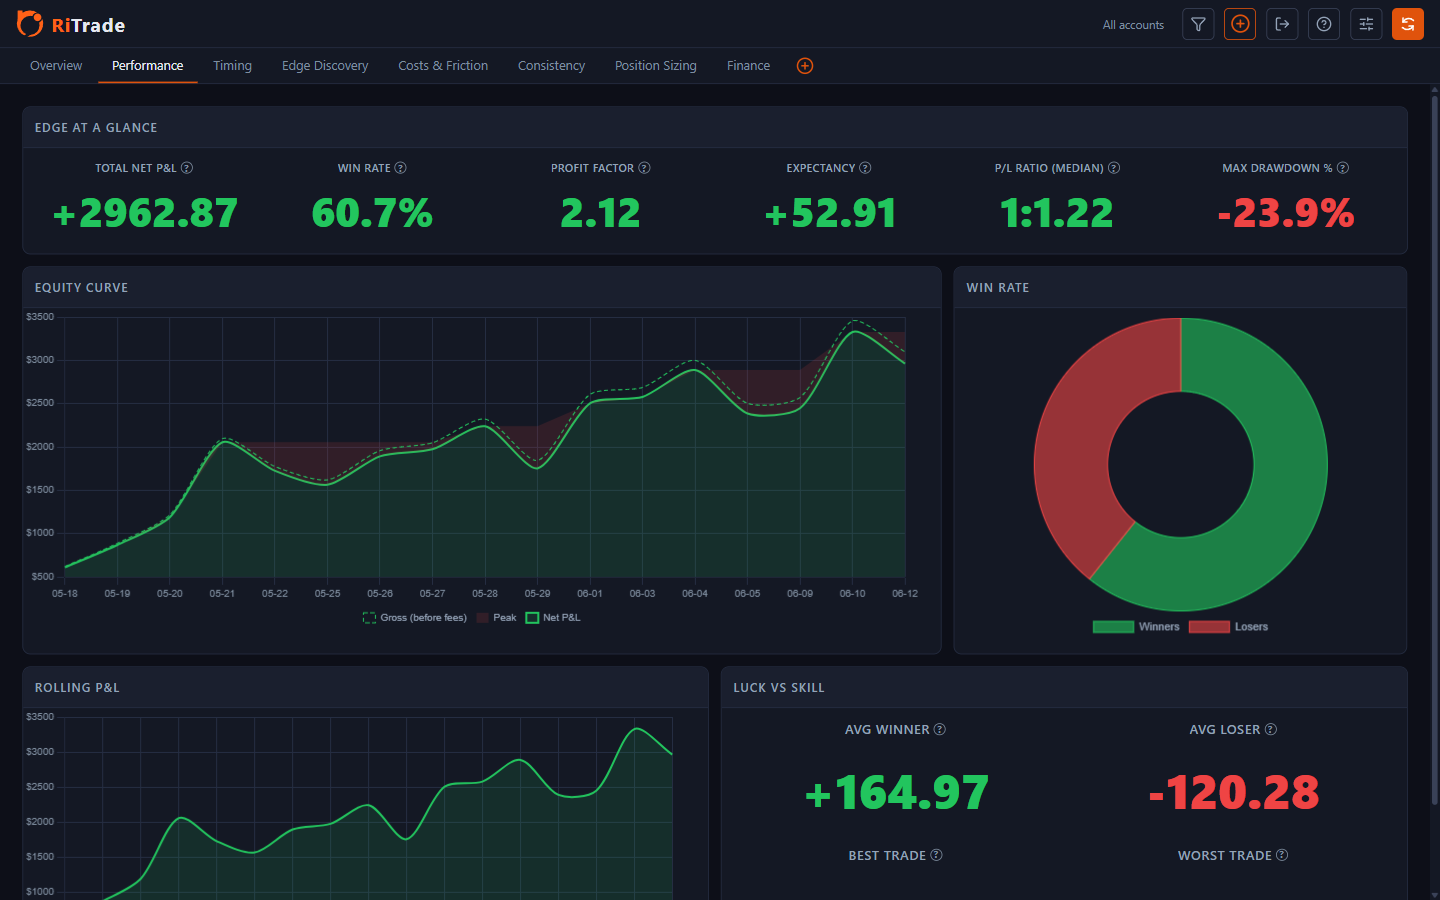This screenshot has width=1440, height=900.
Task: Add a new tab with plus icon
Action: click(805, 66)
